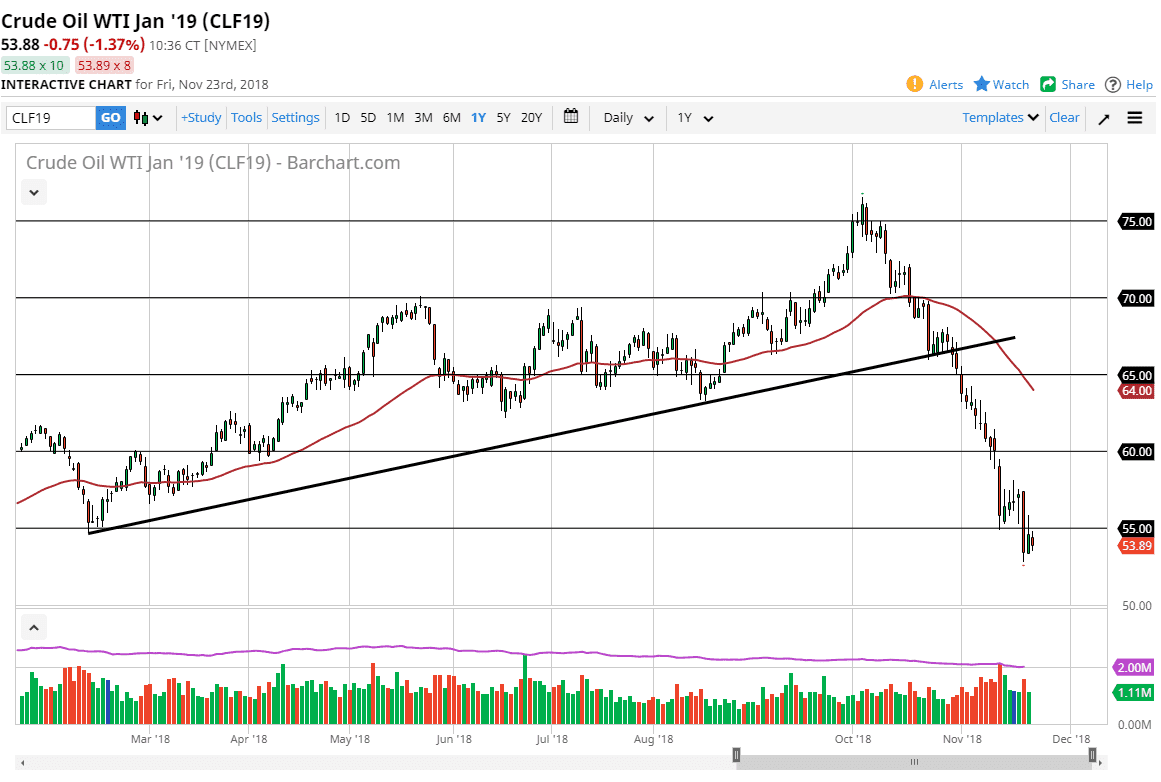Click the calendar date picker icon
The height and width of the screenshot is (782, 1161).
[x=570, y=117]
